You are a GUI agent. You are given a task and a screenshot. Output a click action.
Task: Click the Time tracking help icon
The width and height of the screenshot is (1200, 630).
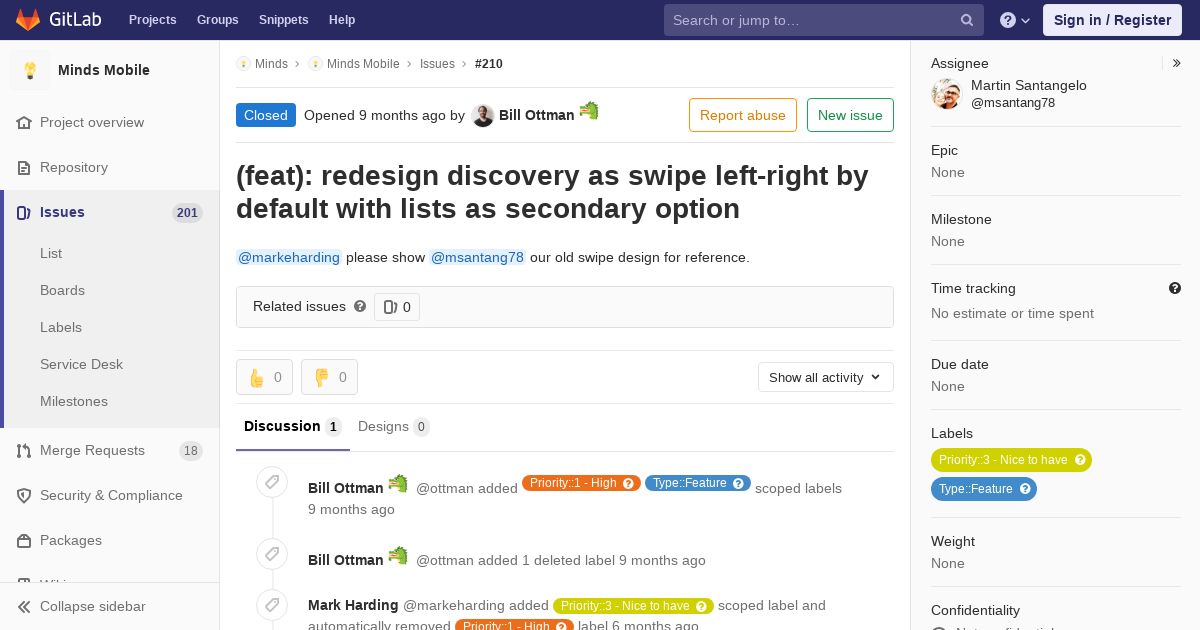1175,288
